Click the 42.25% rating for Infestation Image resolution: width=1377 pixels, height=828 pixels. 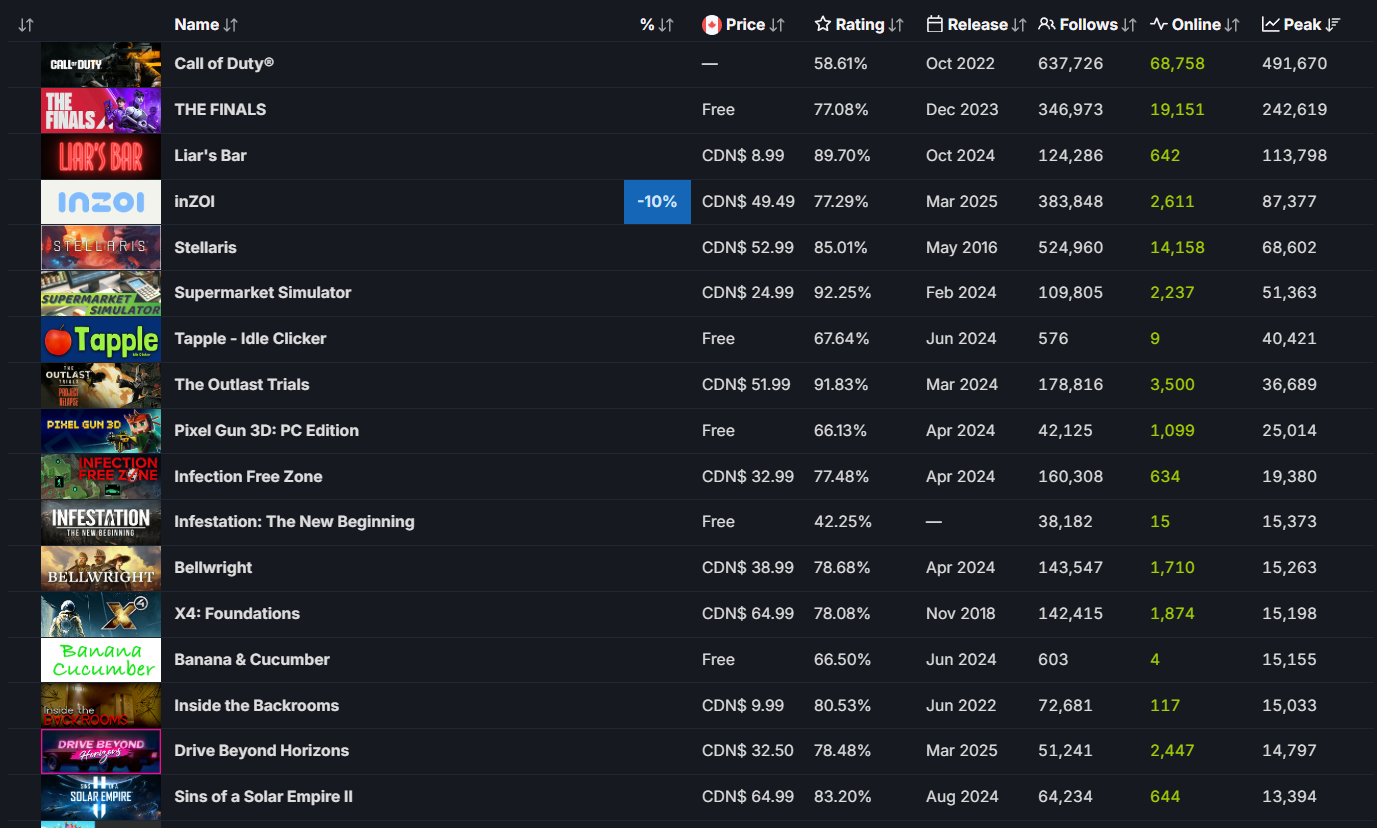[842, 522]
